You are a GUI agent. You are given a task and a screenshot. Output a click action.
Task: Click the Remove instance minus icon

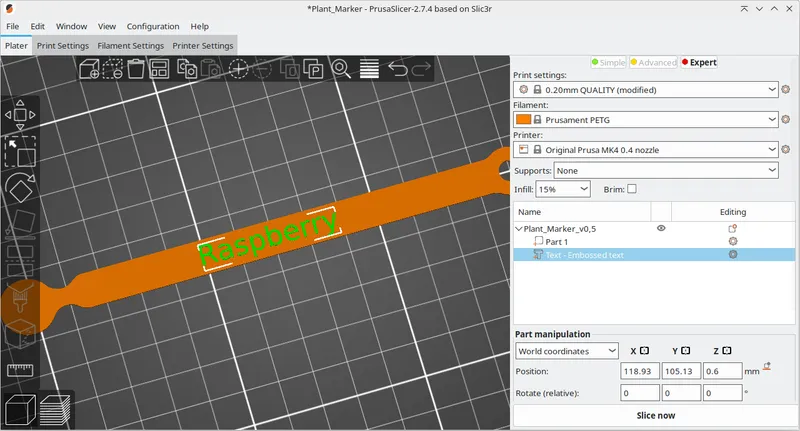pos(262,68)
